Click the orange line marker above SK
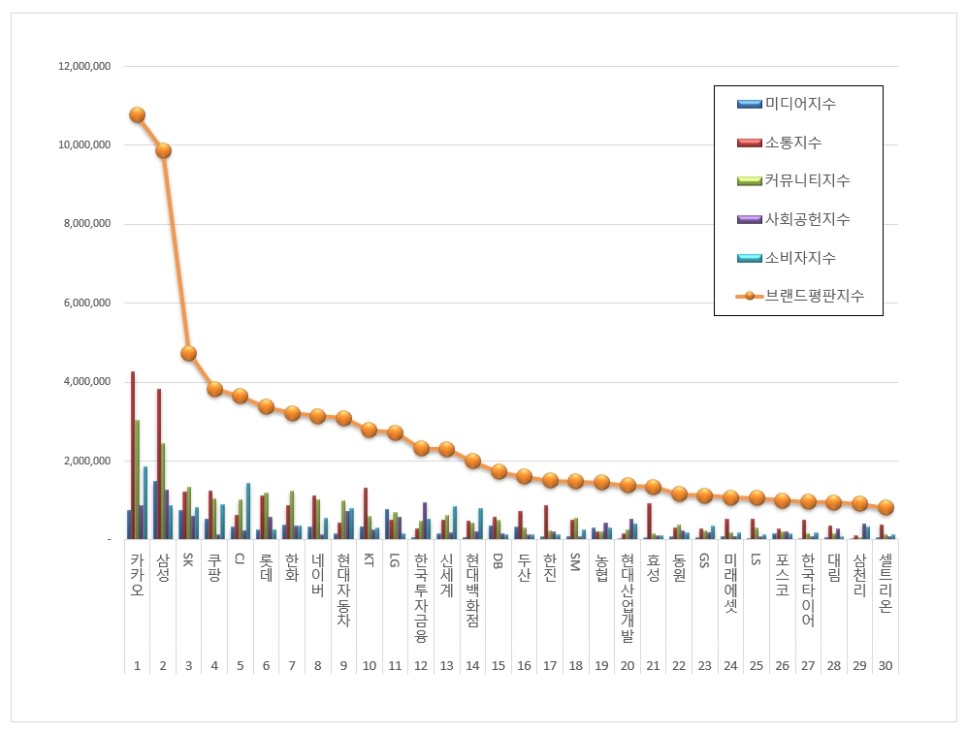 click(189, 353)
